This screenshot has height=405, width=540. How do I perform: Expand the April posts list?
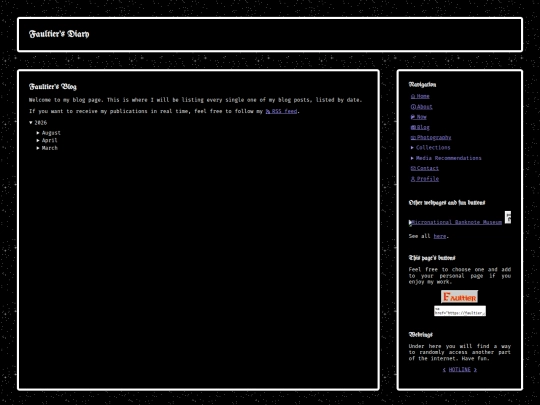click(47, 141)
